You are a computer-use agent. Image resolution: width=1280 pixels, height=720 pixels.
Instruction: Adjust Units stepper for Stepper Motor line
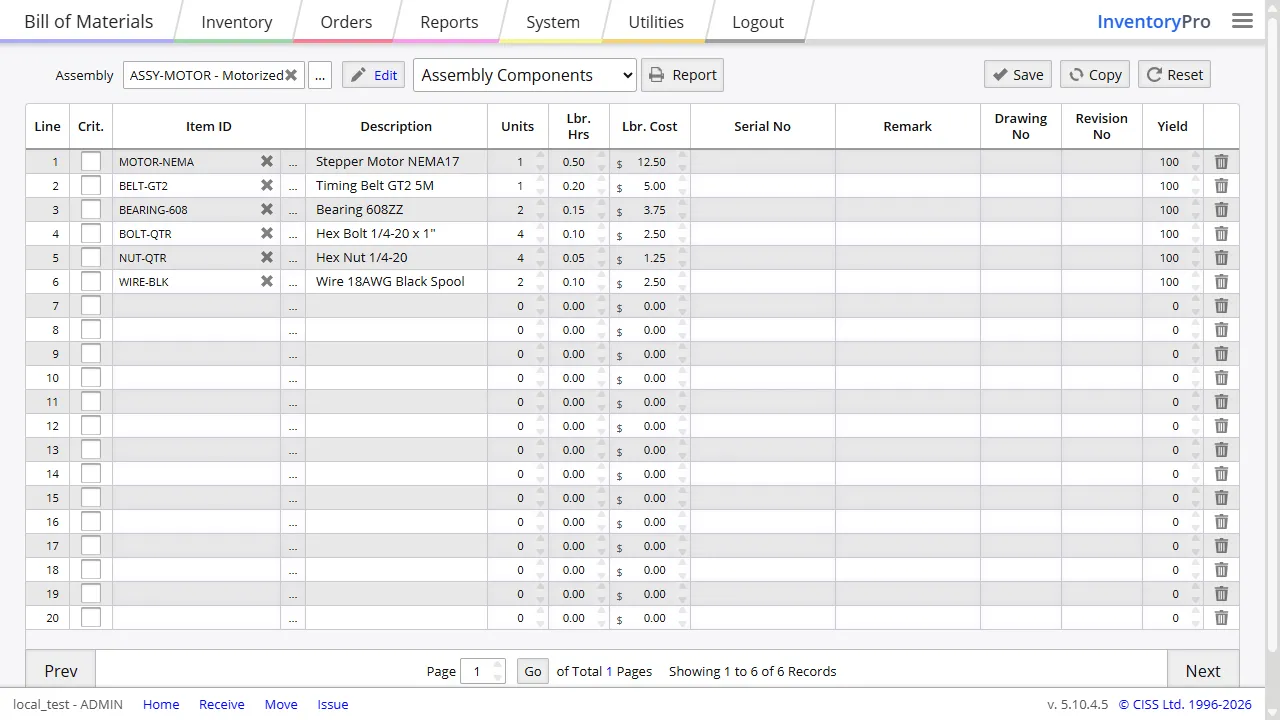tap(540, 162)
